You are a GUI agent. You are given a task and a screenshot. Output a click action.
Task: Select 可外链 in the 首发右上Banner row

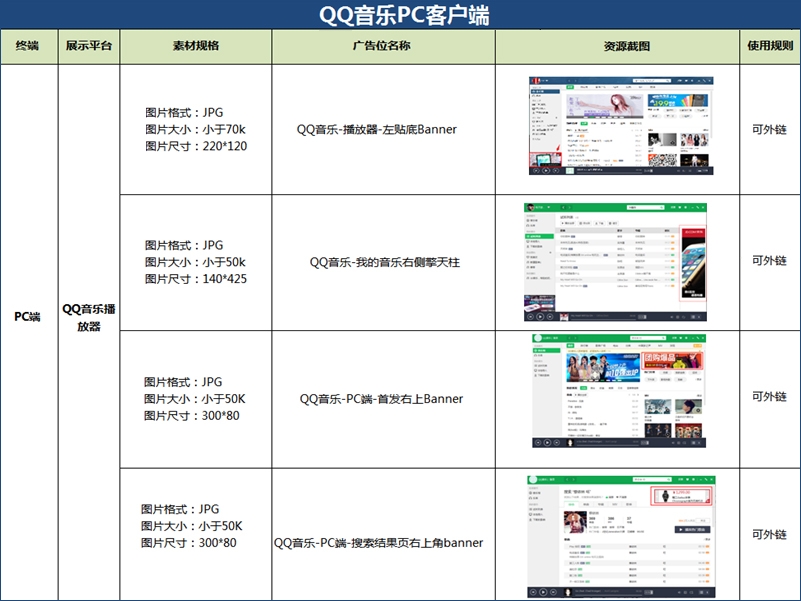(769, 397)
